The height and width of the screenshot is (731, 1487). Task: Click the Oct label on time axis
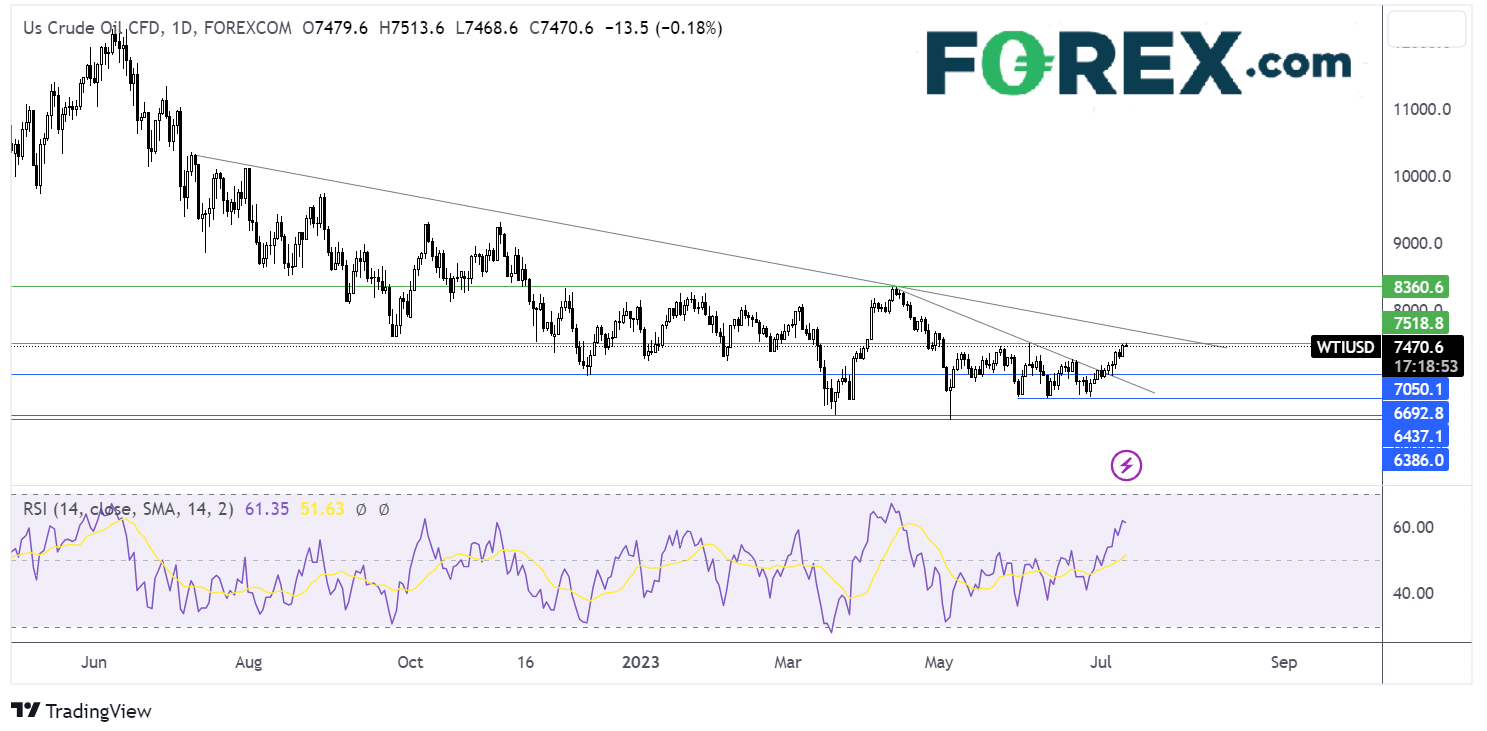(410, 663)
